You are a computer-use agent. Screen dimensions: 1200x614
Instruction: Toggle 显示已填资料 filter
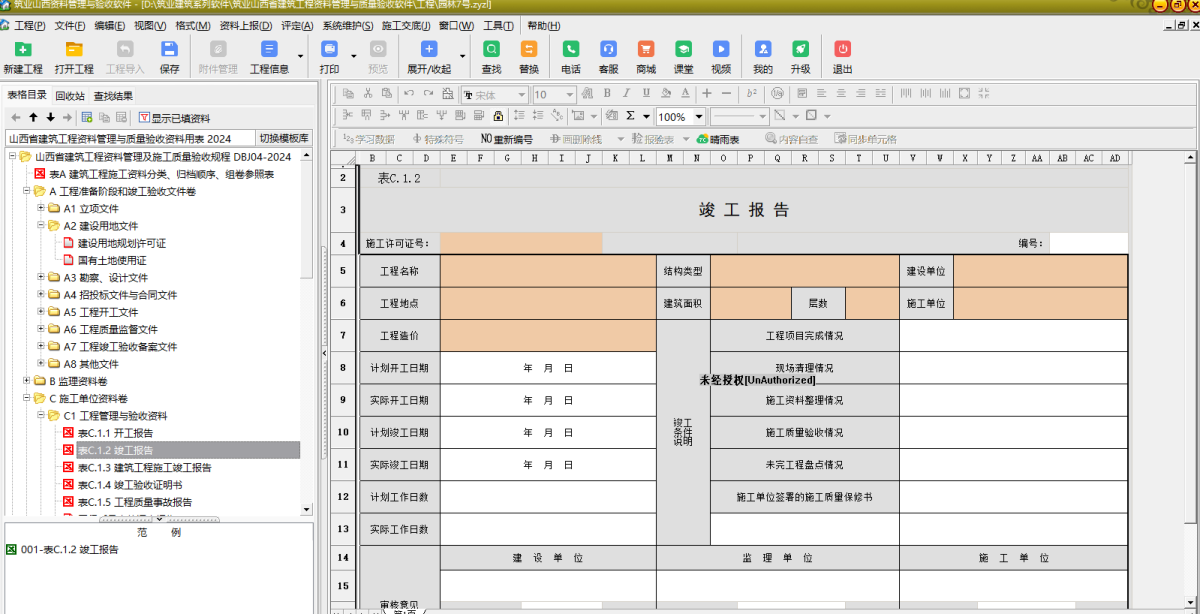[x=174, y=117]
